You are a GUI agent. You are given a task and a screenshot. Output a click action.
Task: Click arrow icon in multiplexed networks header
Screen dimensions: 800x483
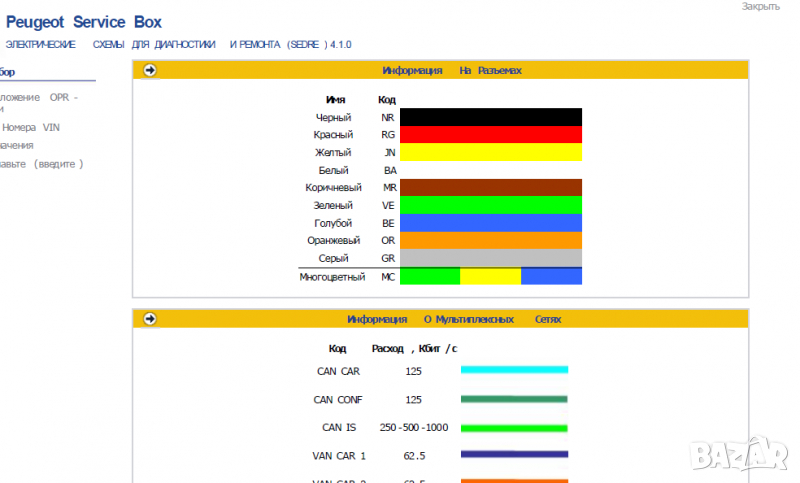(150, 319)
